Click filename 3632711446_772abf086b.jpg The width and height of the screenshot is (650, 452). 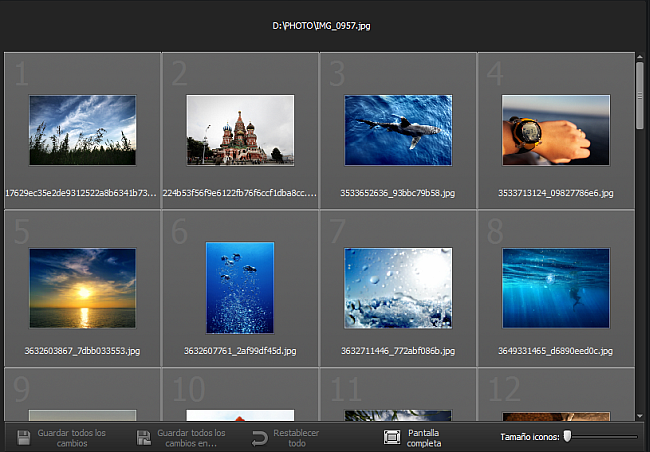point(398,351)
